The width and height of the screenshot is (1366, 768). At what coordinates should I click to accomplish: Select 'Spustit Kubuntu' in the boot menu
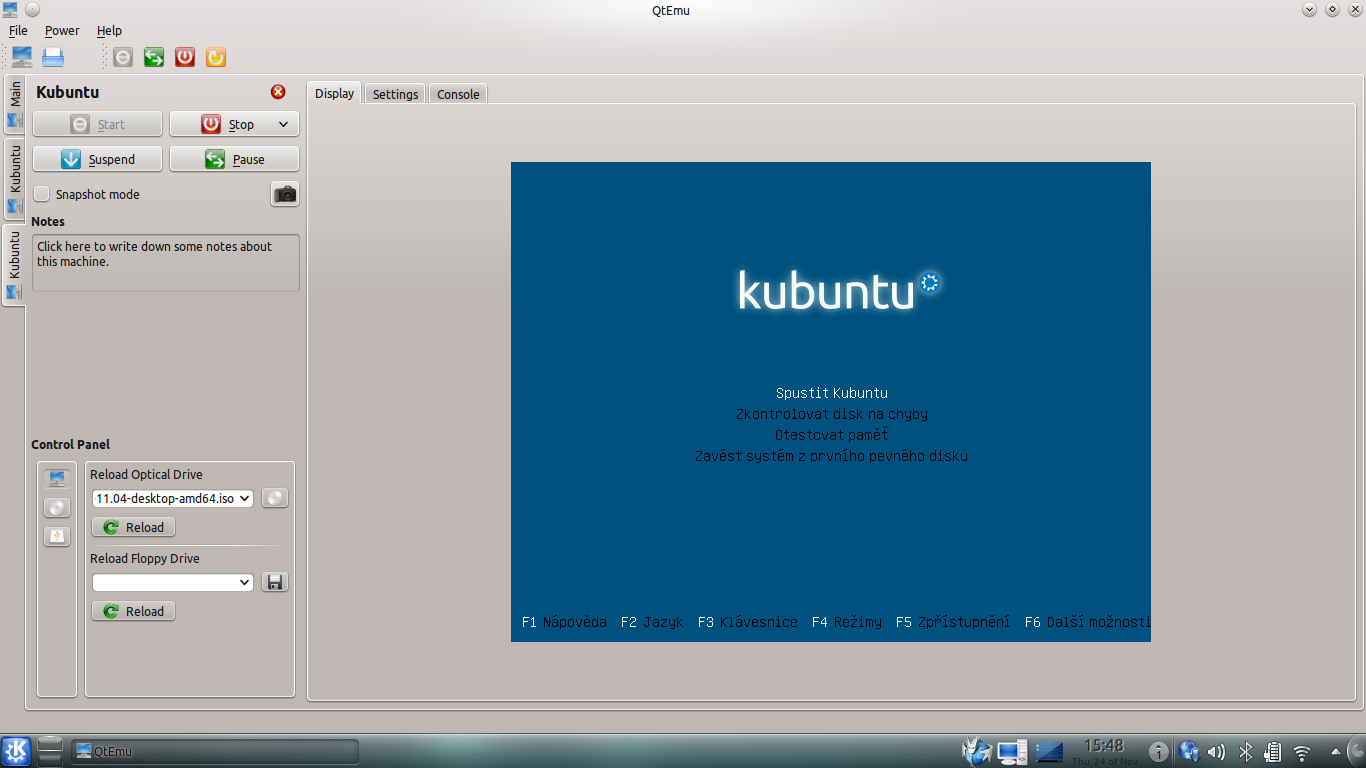pyautogui.click(x=831, y=393)
